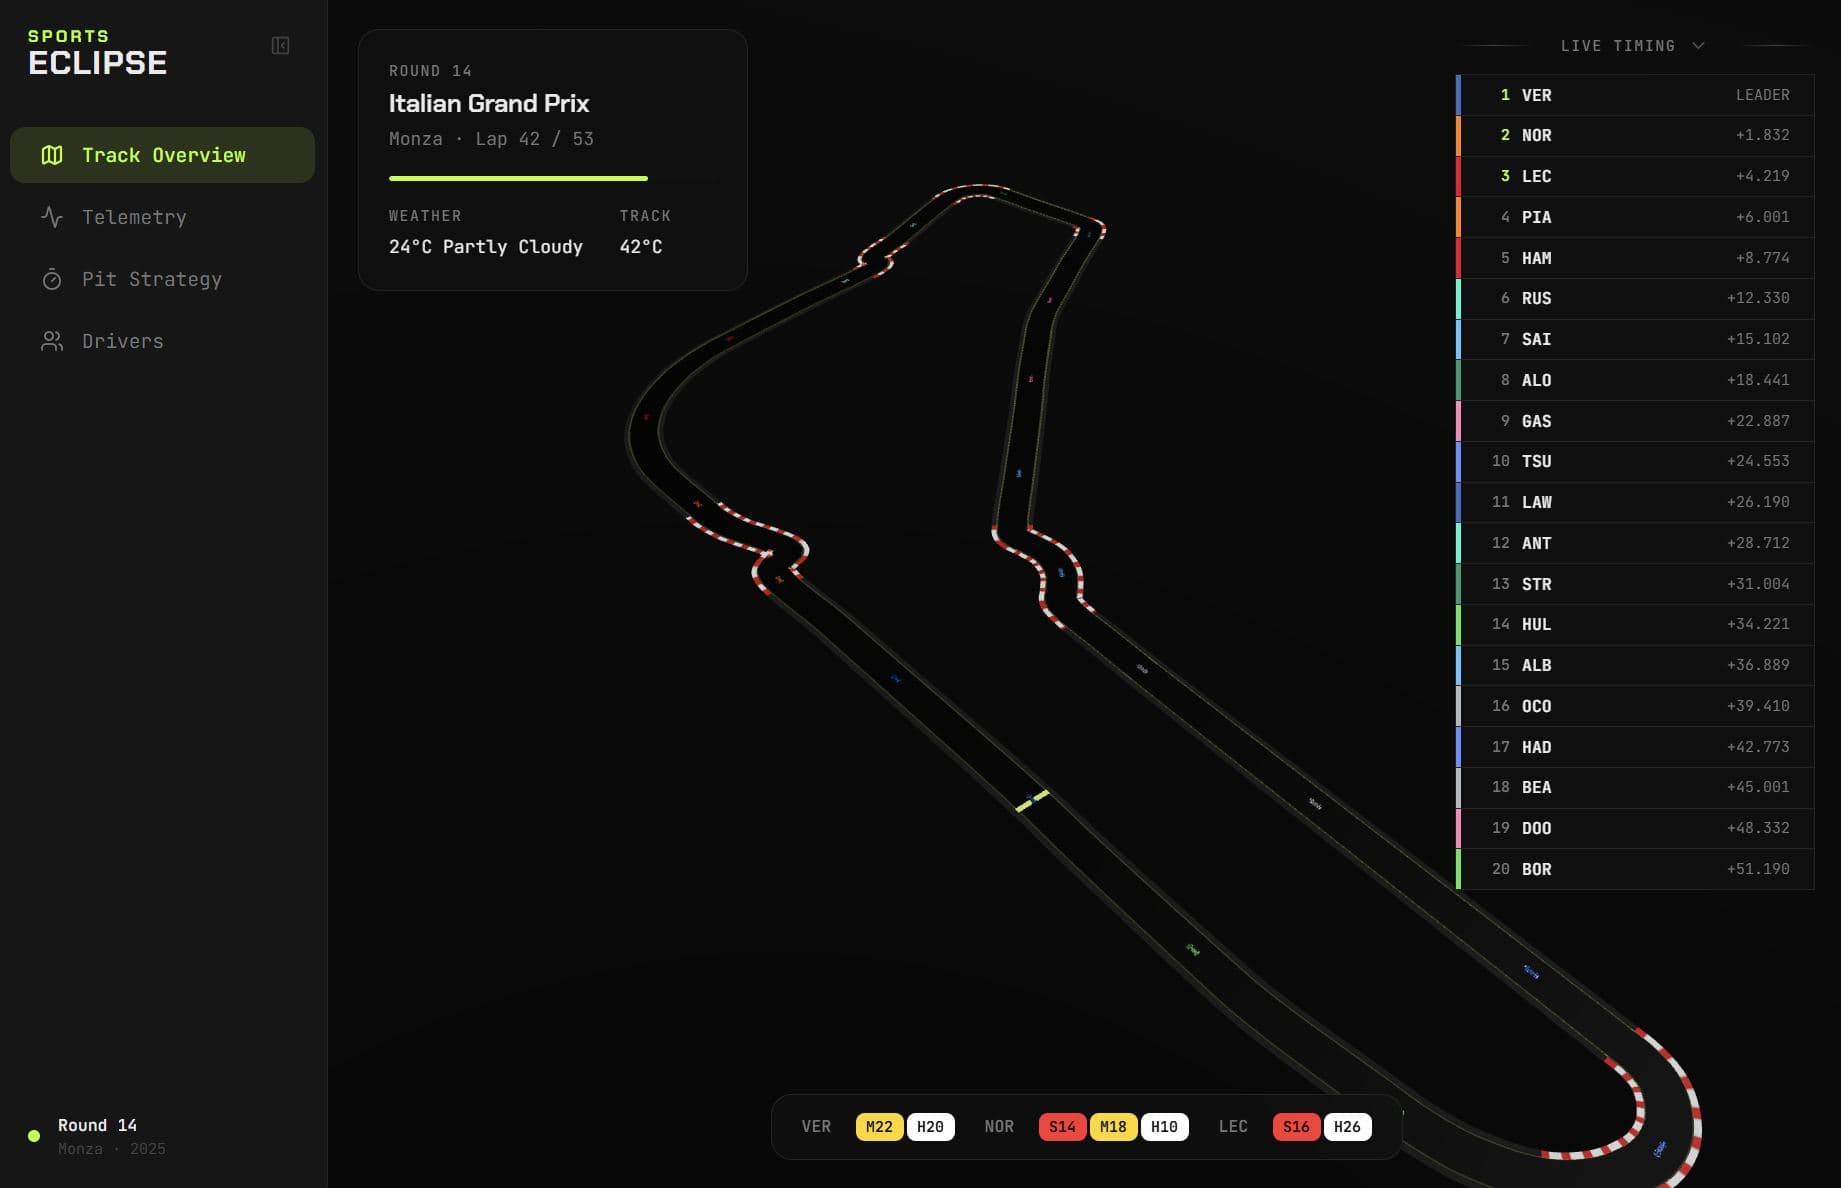This screenshot has width=1841, height=1188.
Task: Click VER's M22 medium tyre stint
Action: (879, 1127)
